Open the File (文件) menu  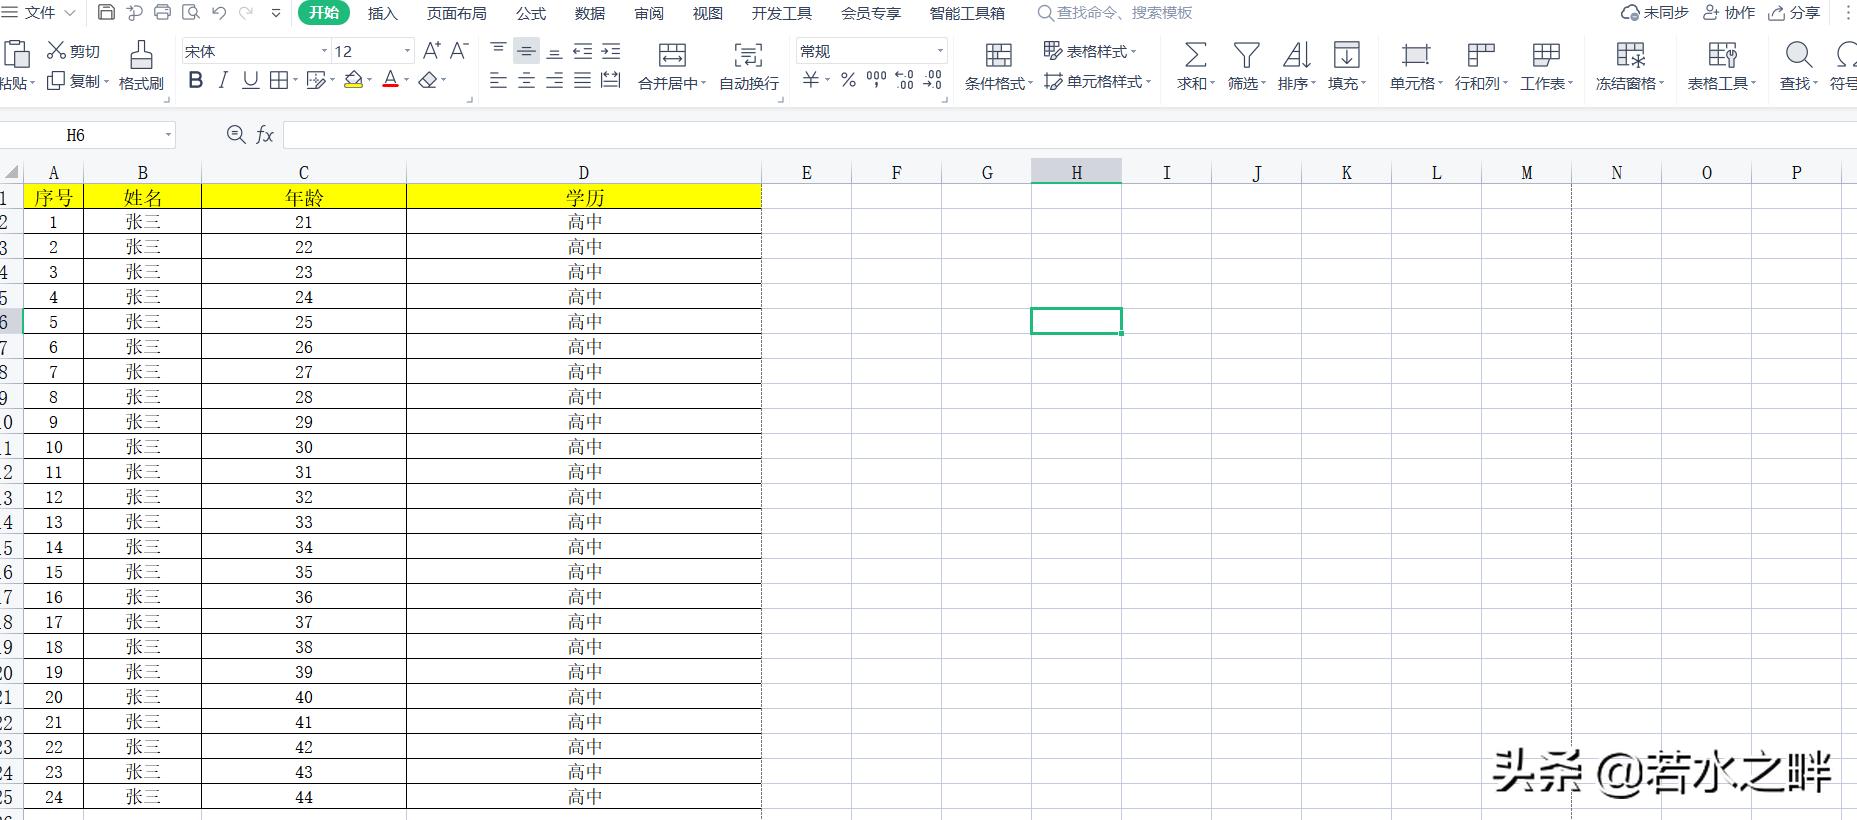click(39, 13)
